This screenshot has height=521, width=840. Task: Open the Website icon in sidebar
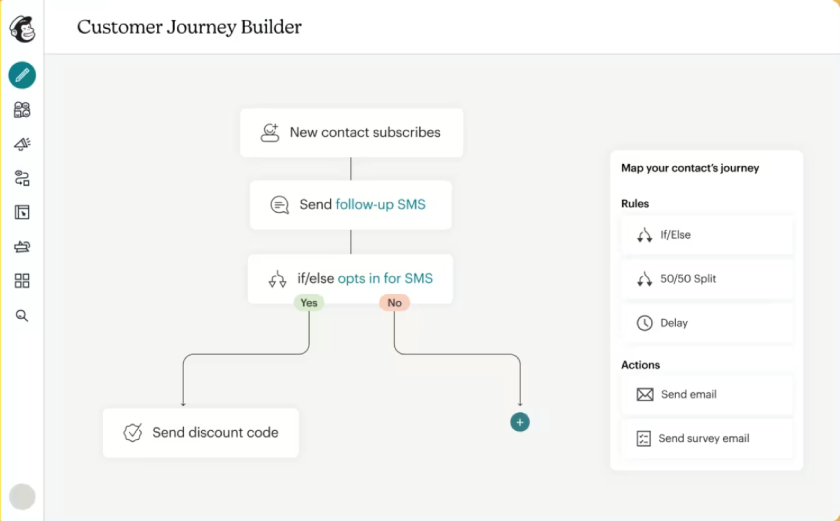(x=22, y=213)
